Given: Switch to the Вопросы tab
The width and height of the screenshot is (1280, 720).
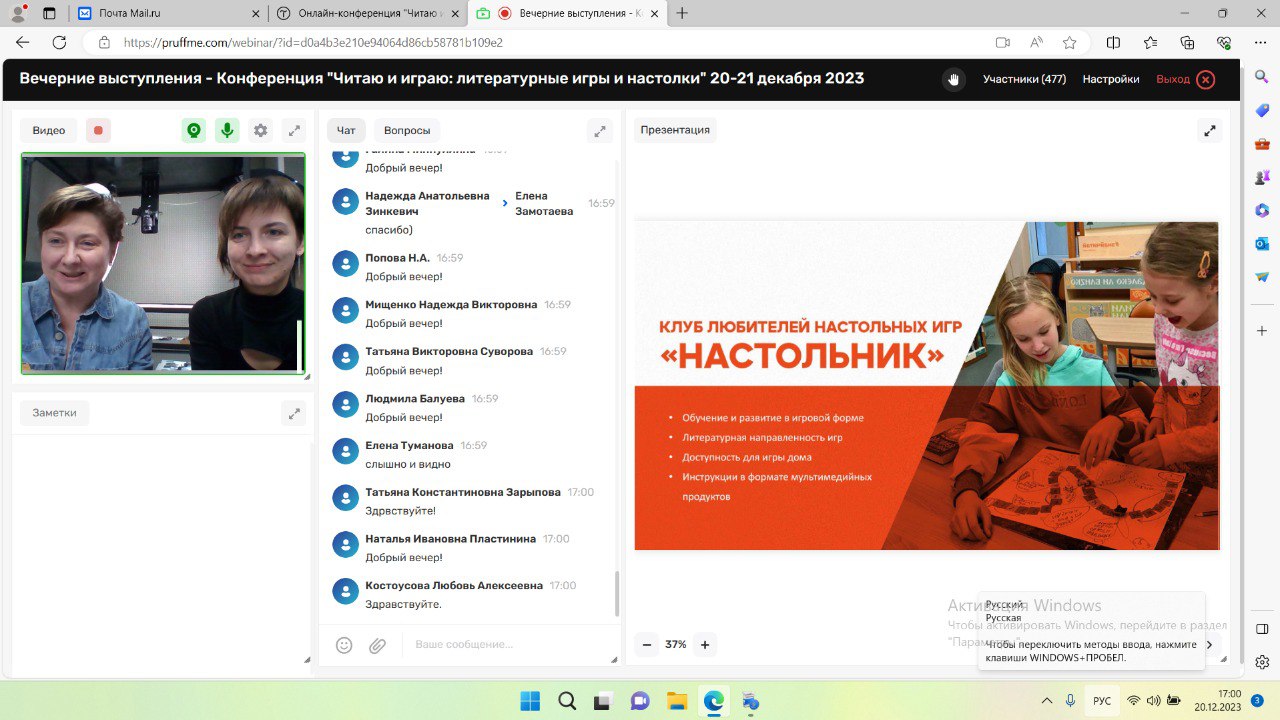Looking at the screenshot, I should [407, 130].
